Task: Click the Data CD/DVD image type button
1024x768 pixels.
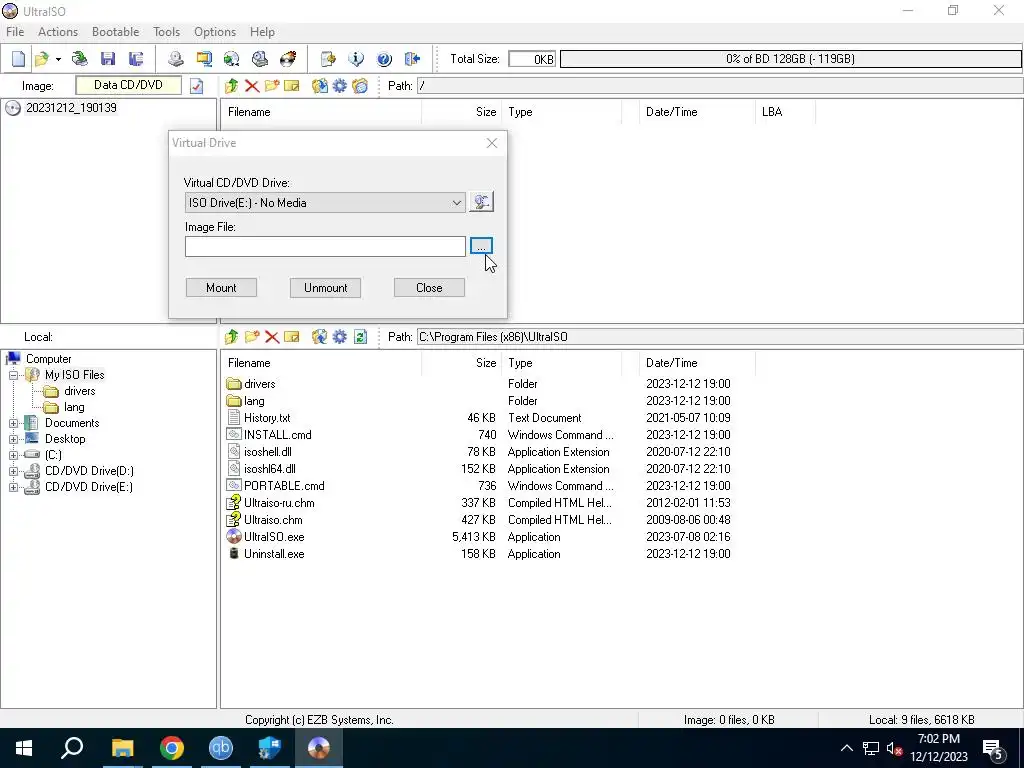Action: [129, 85]
